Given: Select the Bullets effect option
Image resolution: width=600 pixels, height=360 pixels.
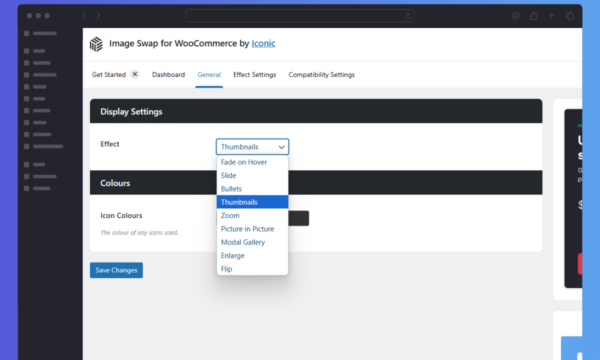Looking at the screenshot, I should pos(252,189).
